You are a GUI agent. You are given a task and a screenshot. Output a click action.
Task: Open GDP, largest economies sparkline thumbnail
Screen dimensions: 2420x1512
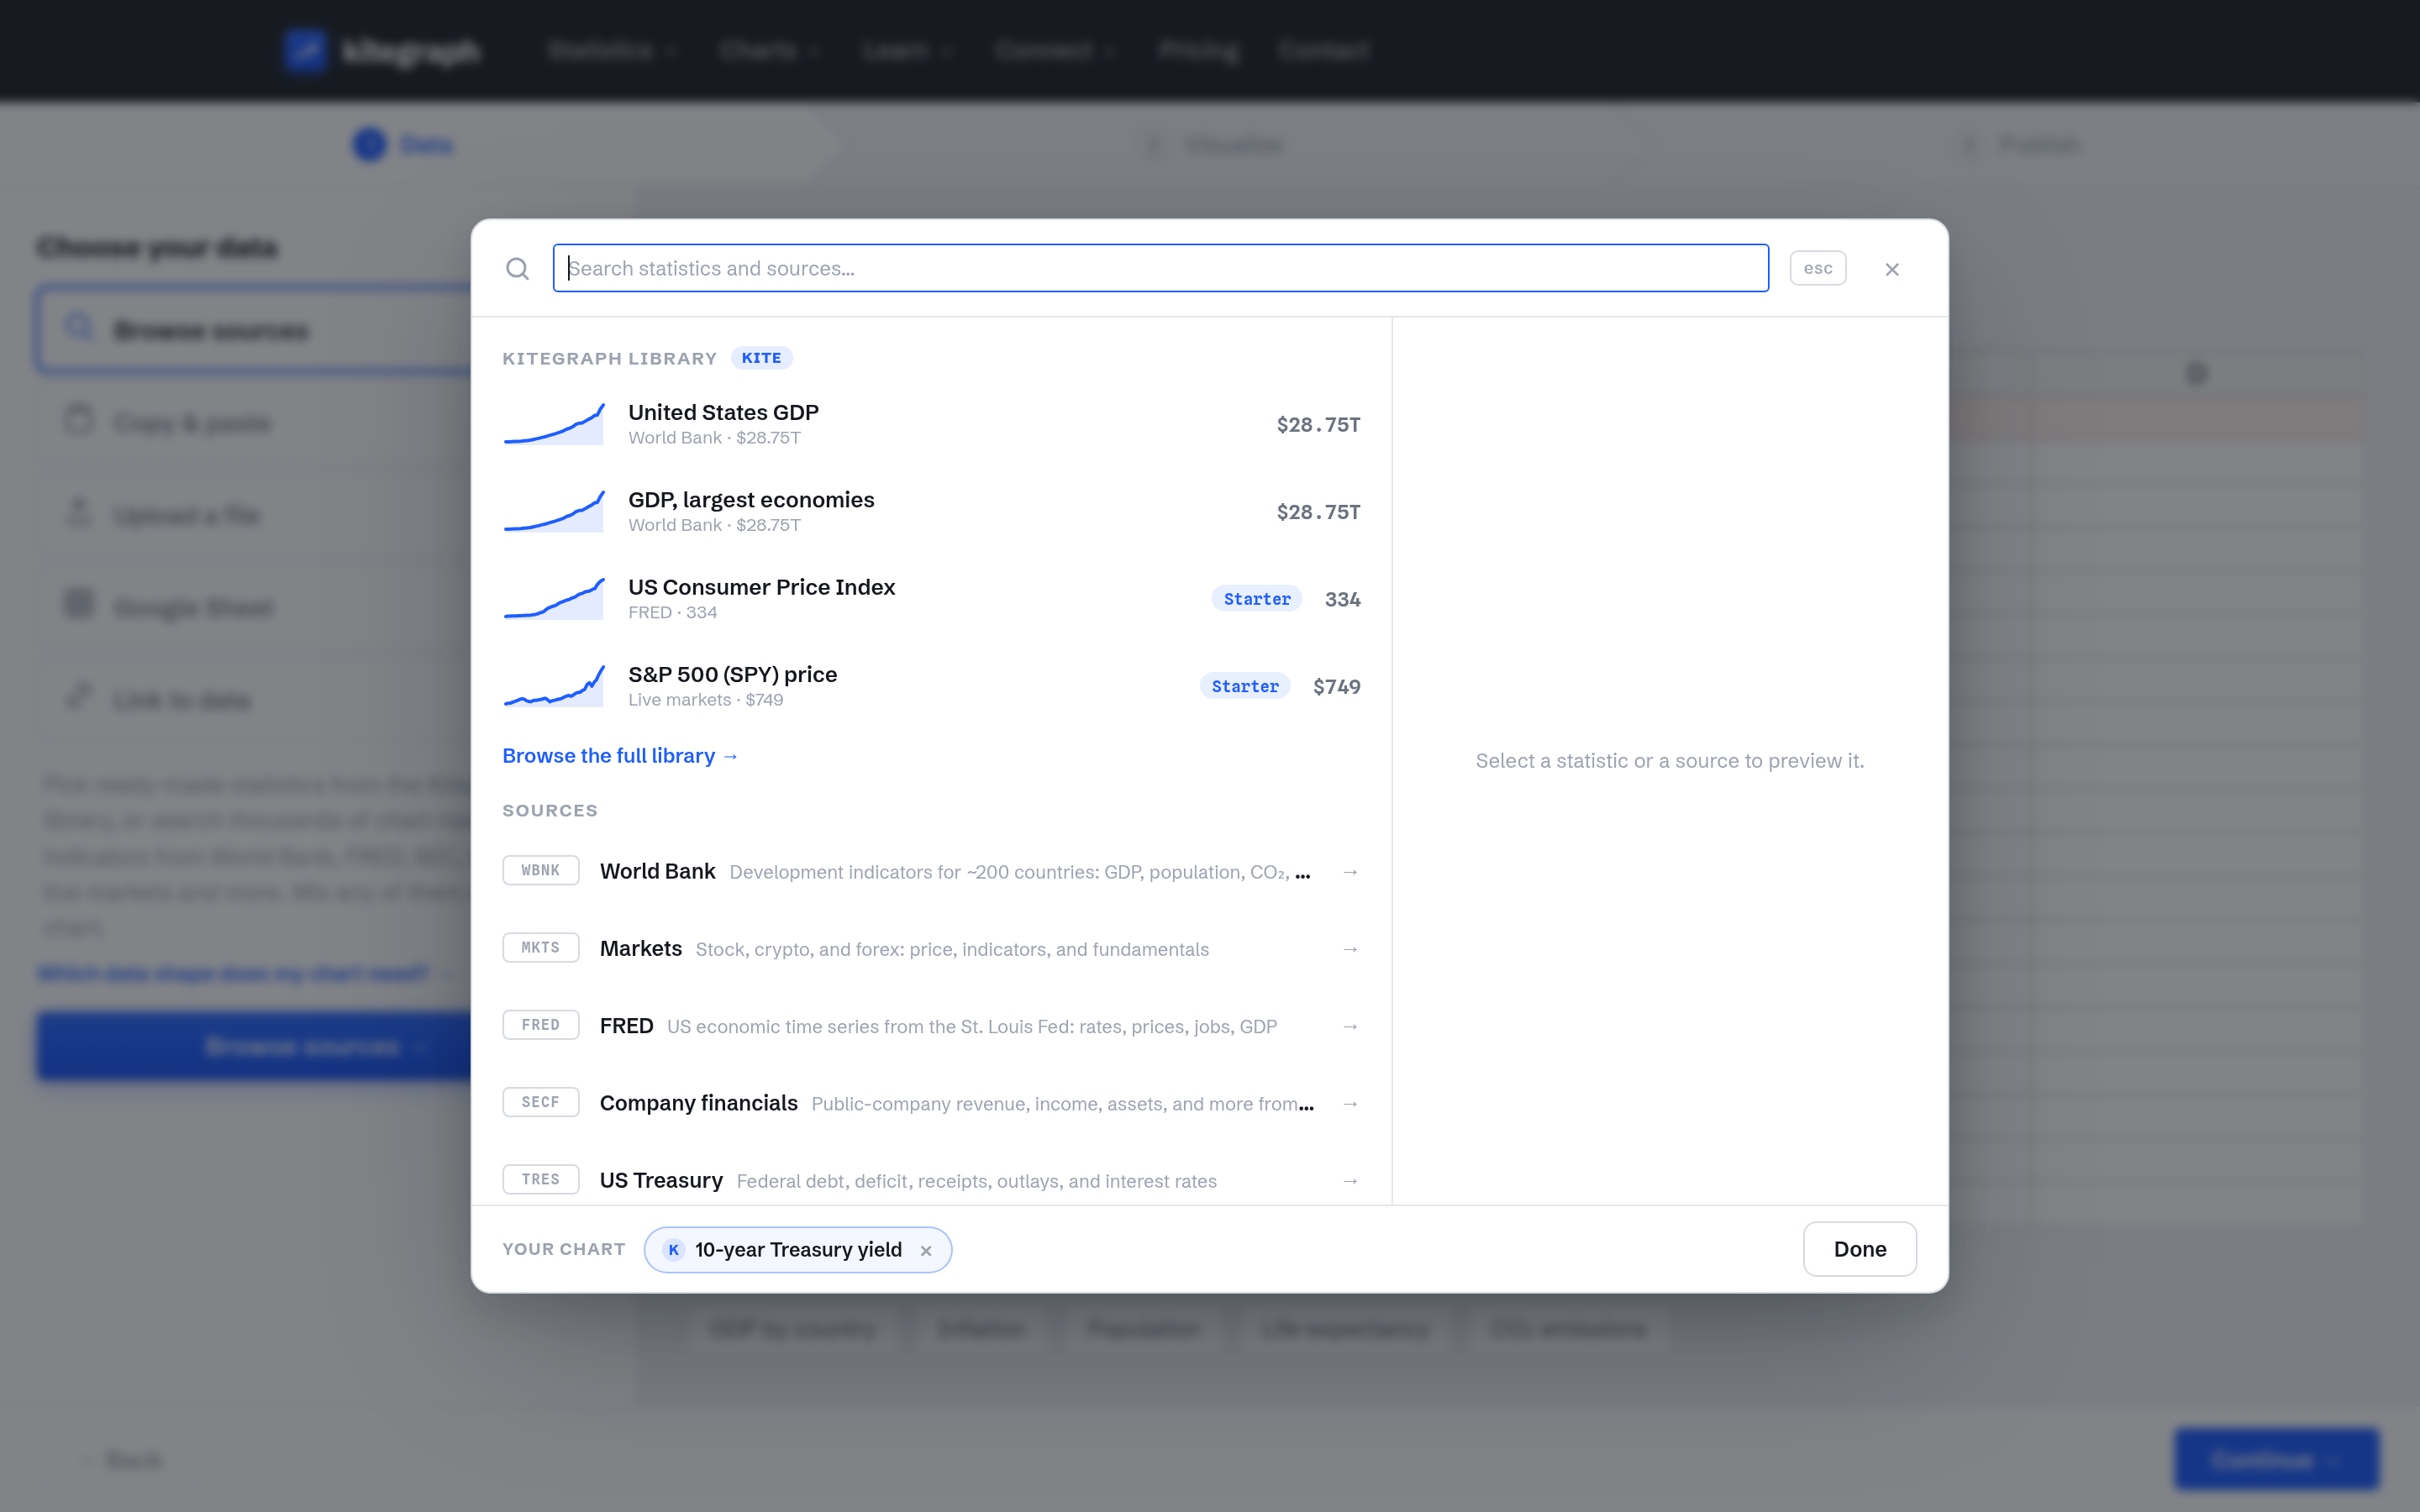[554, 512]
